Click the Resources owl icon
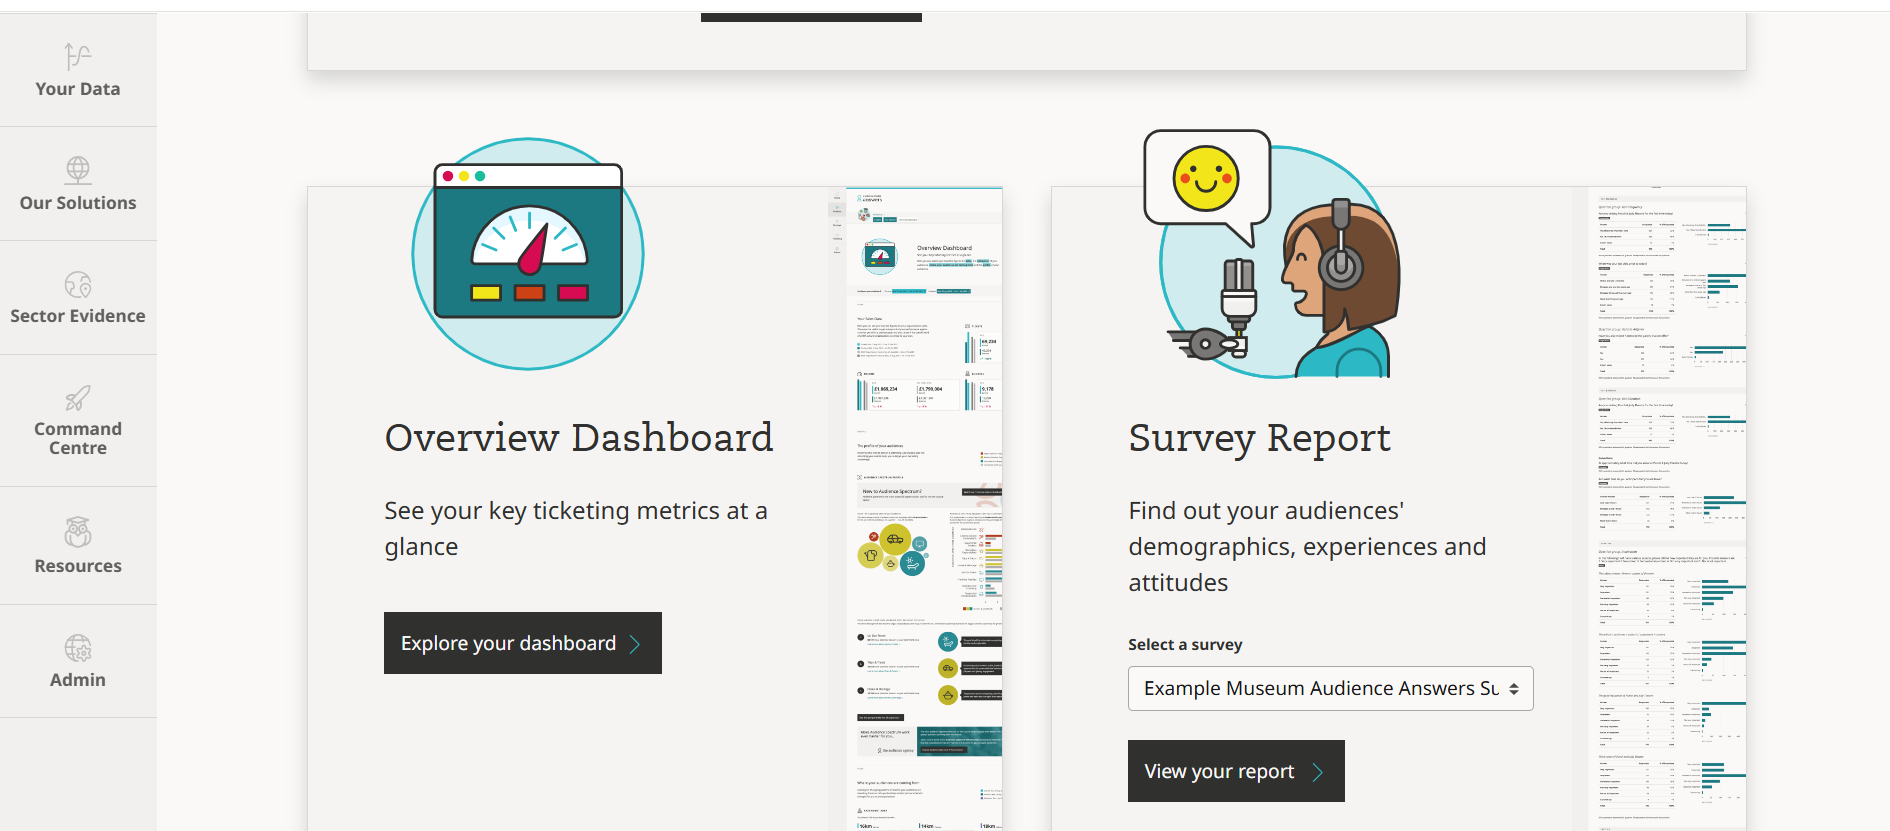The width and height of the screenshot is (1890, 831). 78,532
